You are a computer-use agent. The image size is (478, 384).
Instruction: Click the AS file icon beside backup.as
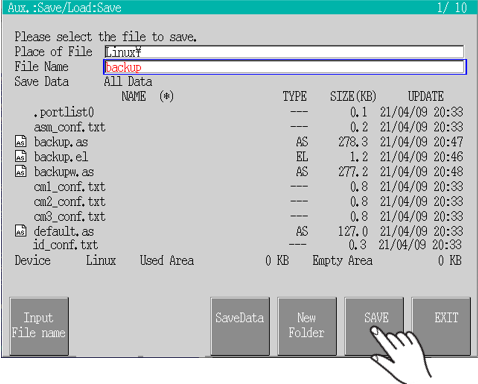click(x=21, y=142)
